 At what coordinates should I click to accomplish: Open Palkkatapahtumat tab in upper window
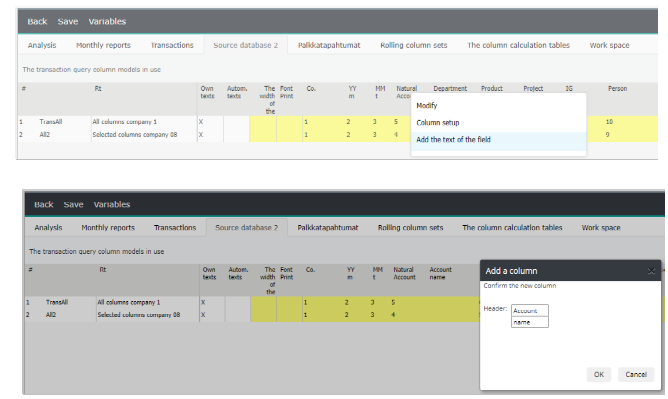tap(329, 45)
